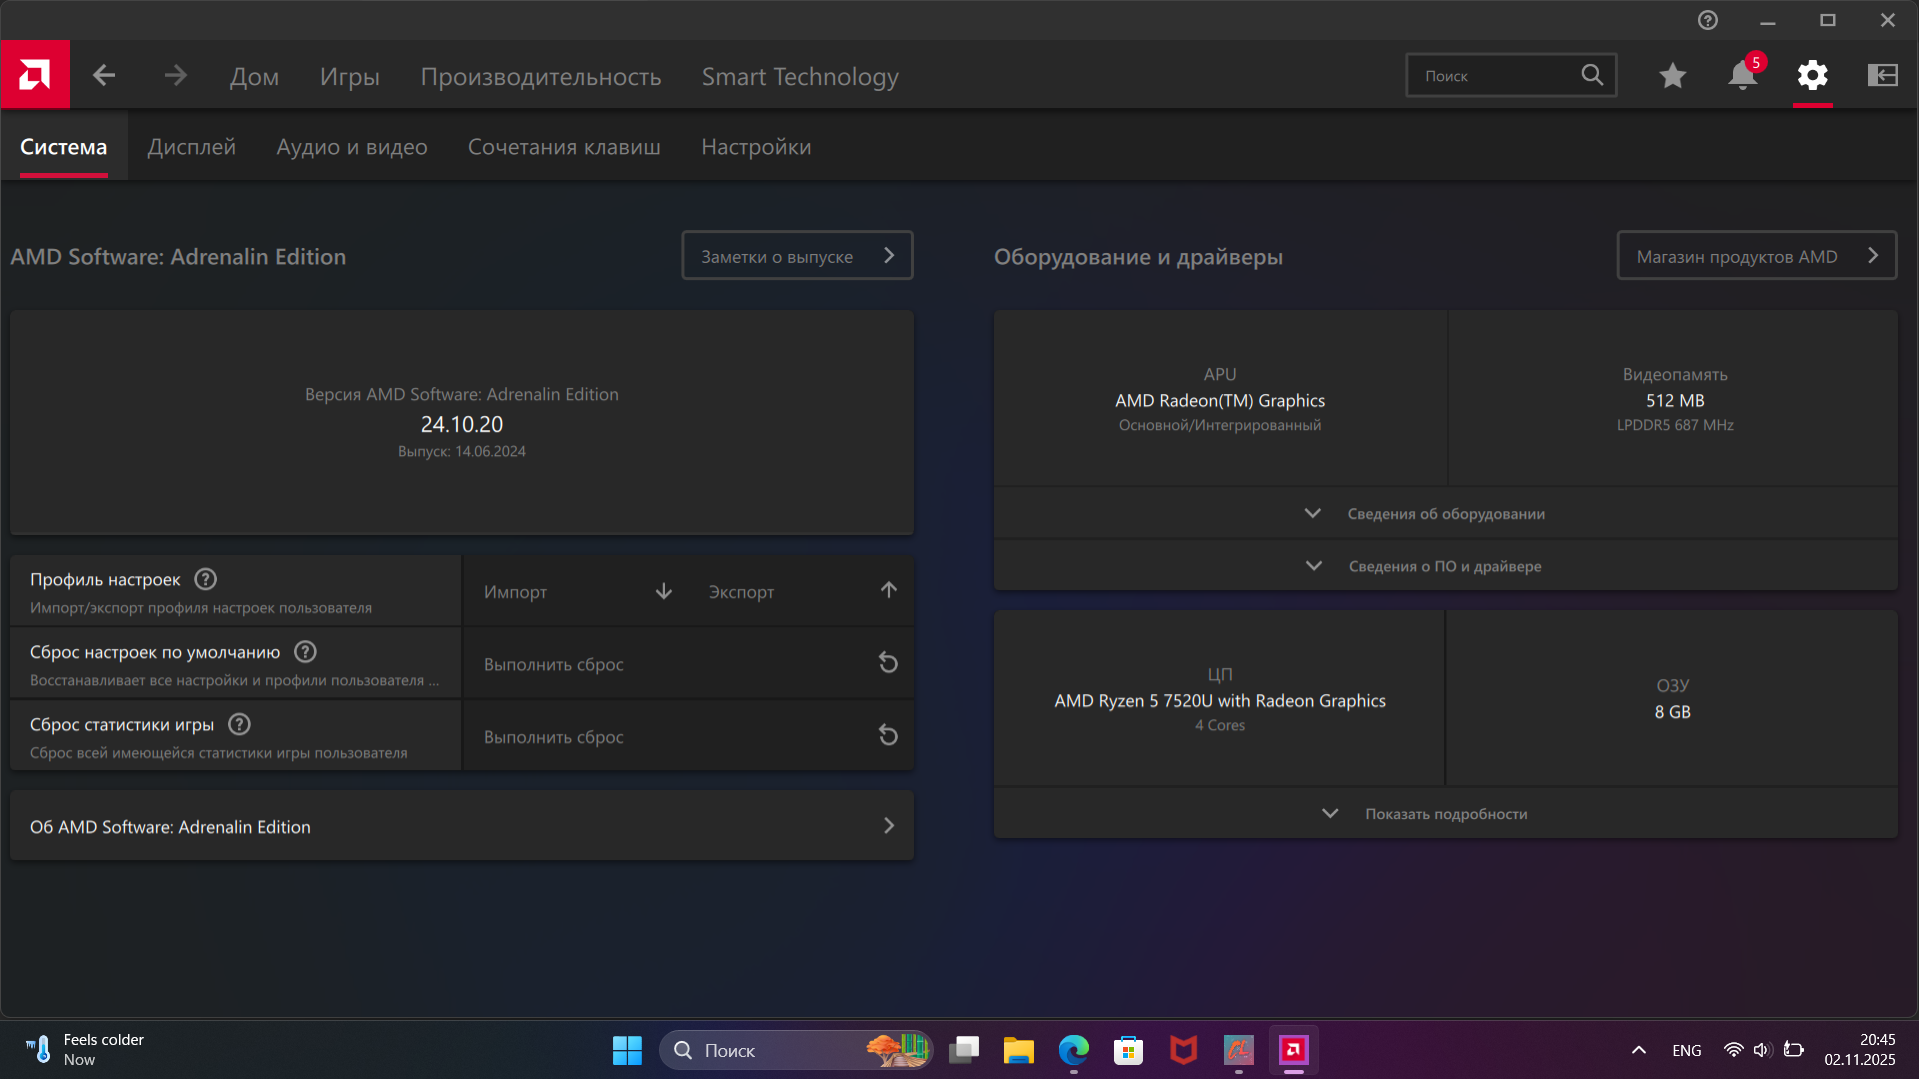Viewport: 1919px width, 1079px height.
Task: Click the AMD logo home icon
Action: pos(35,75)
